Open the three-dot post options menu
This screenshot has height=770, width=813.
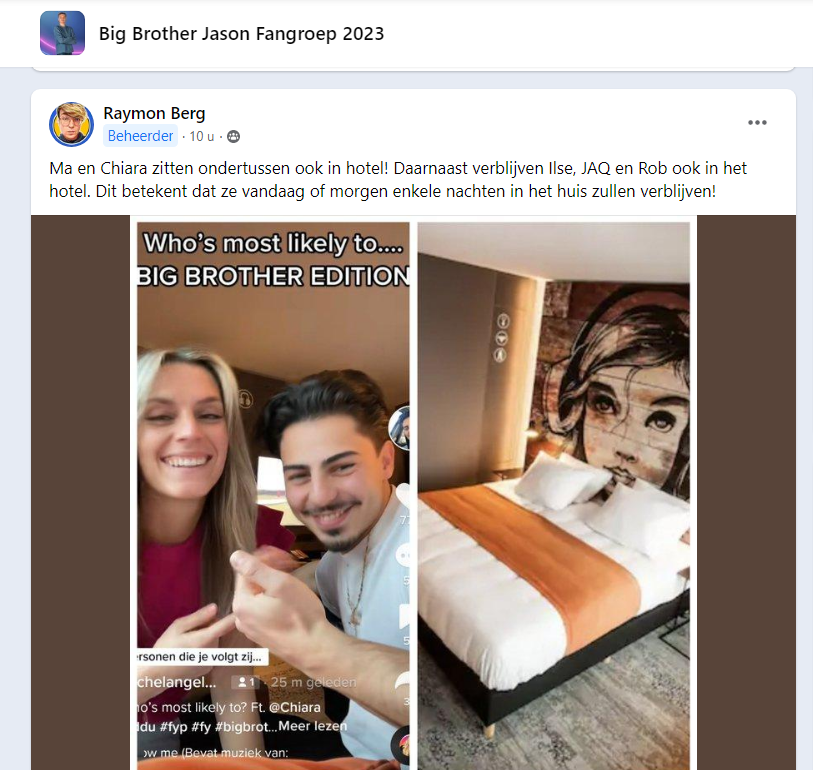(x=757, y=123)
